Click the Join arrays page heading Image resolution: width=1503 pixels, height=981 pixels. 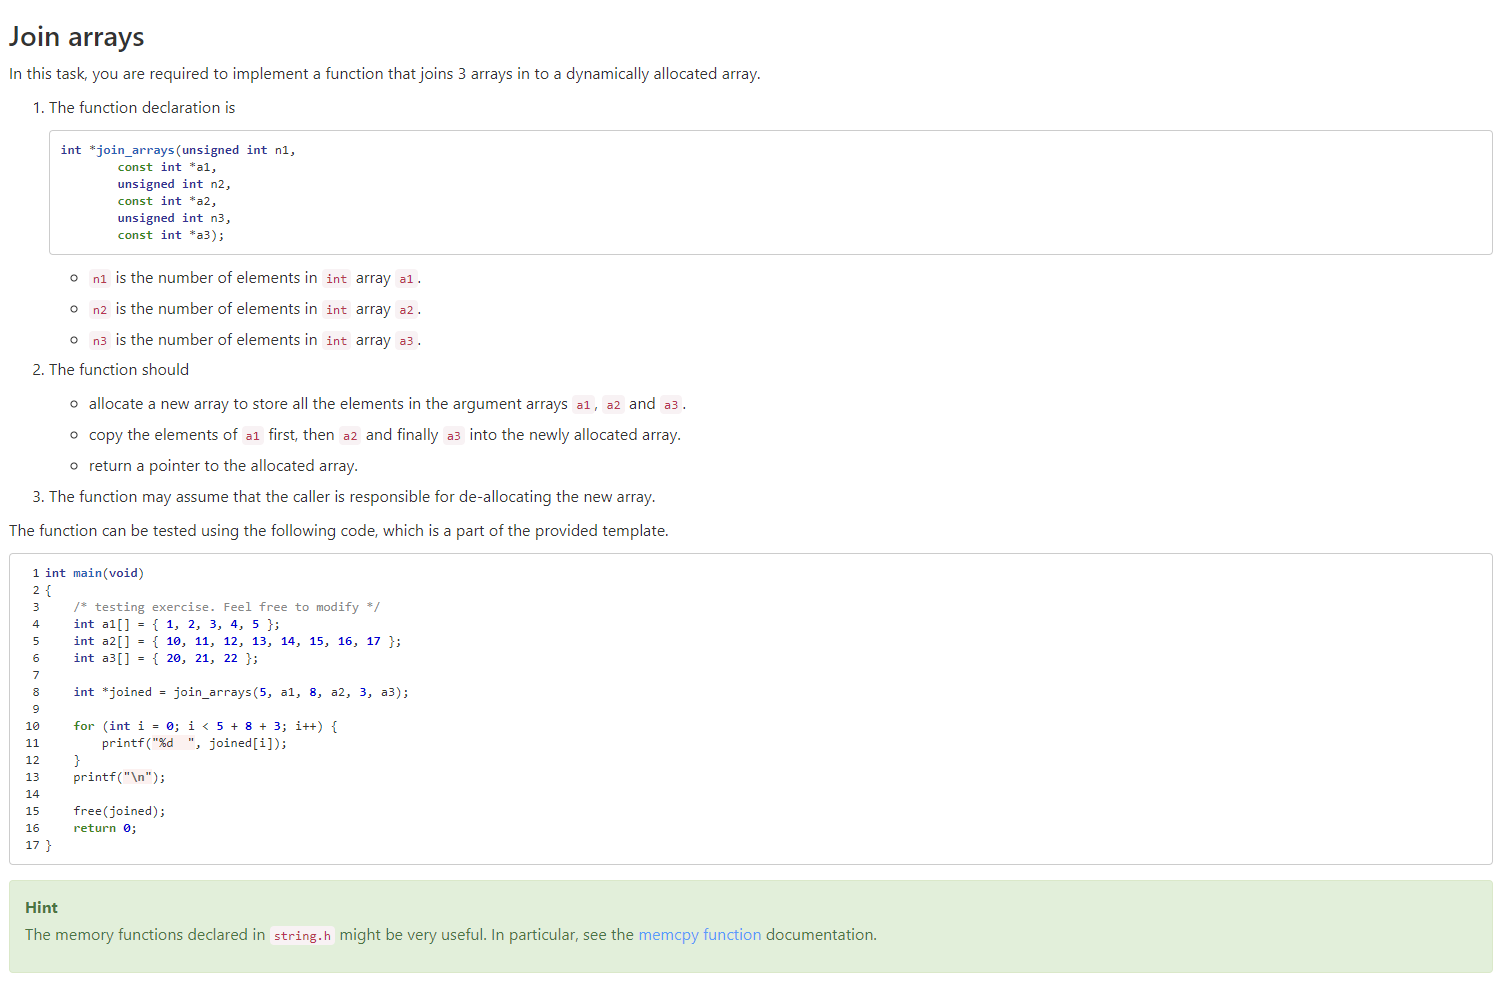click(76, 36)
